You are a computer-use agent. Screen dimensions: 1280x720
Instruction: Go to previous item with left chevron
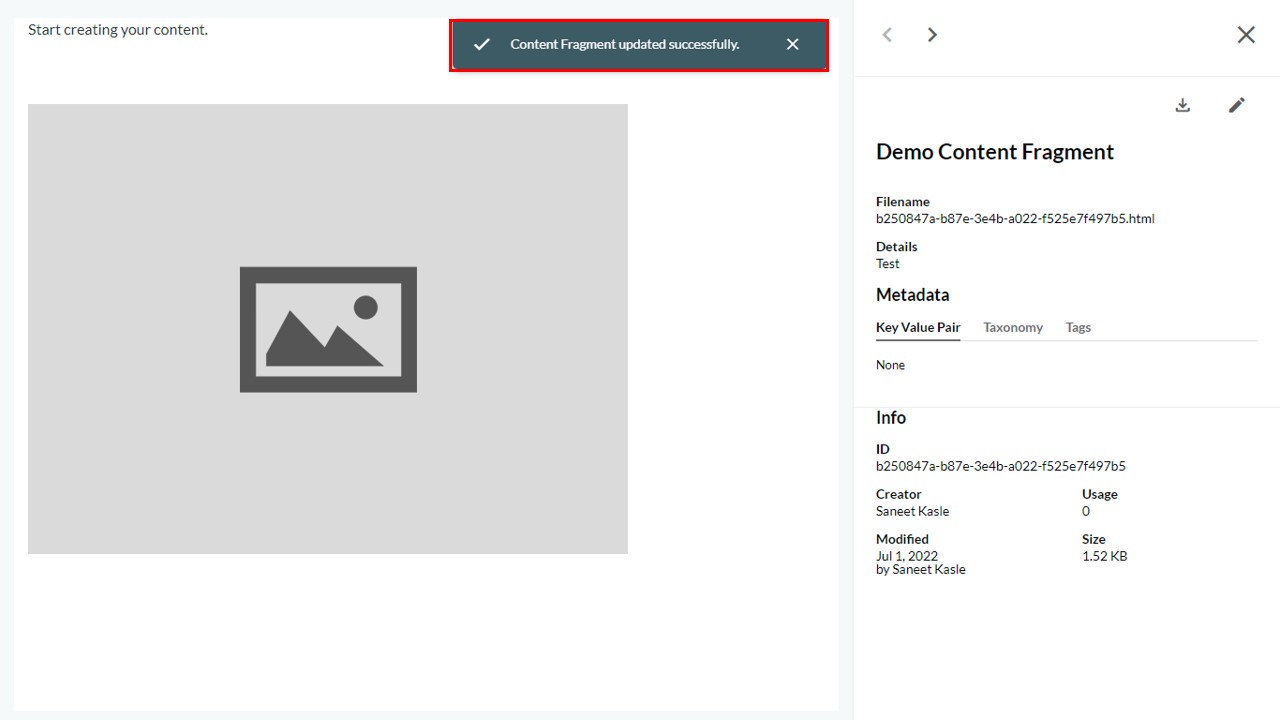pos(887,35)
